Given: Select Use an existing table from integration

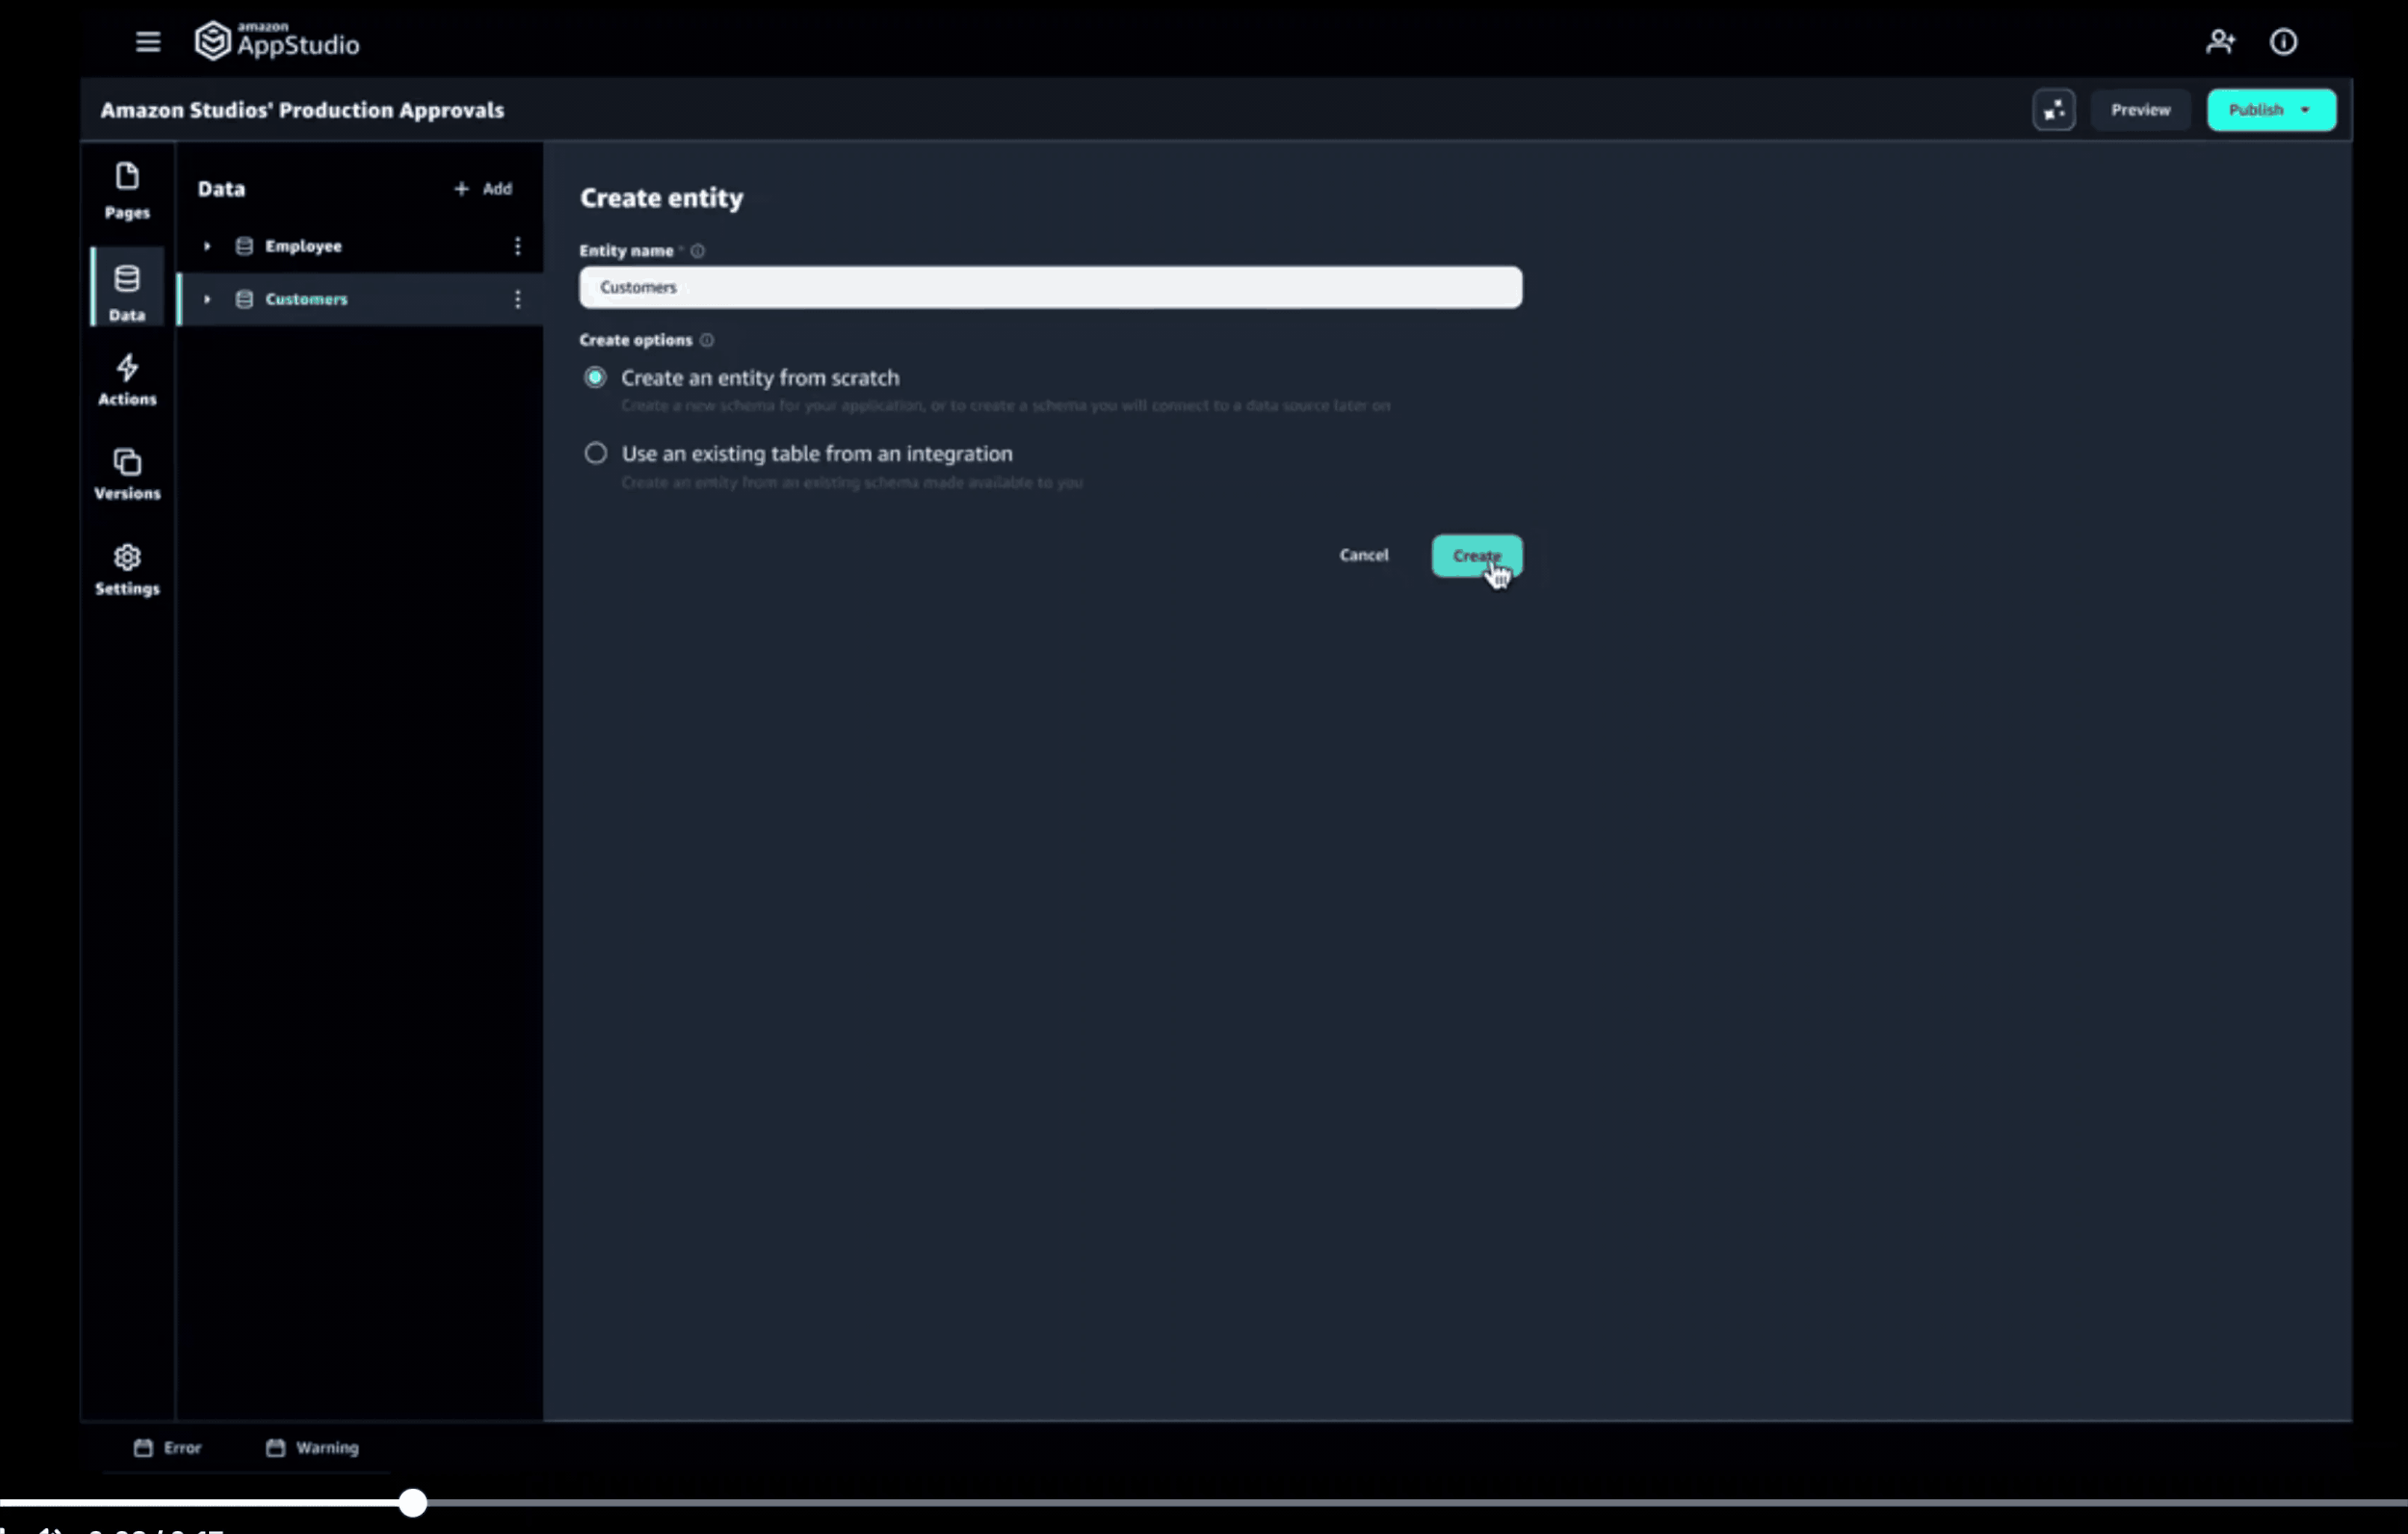Looking at the screenshot, I should pos(595,454).
